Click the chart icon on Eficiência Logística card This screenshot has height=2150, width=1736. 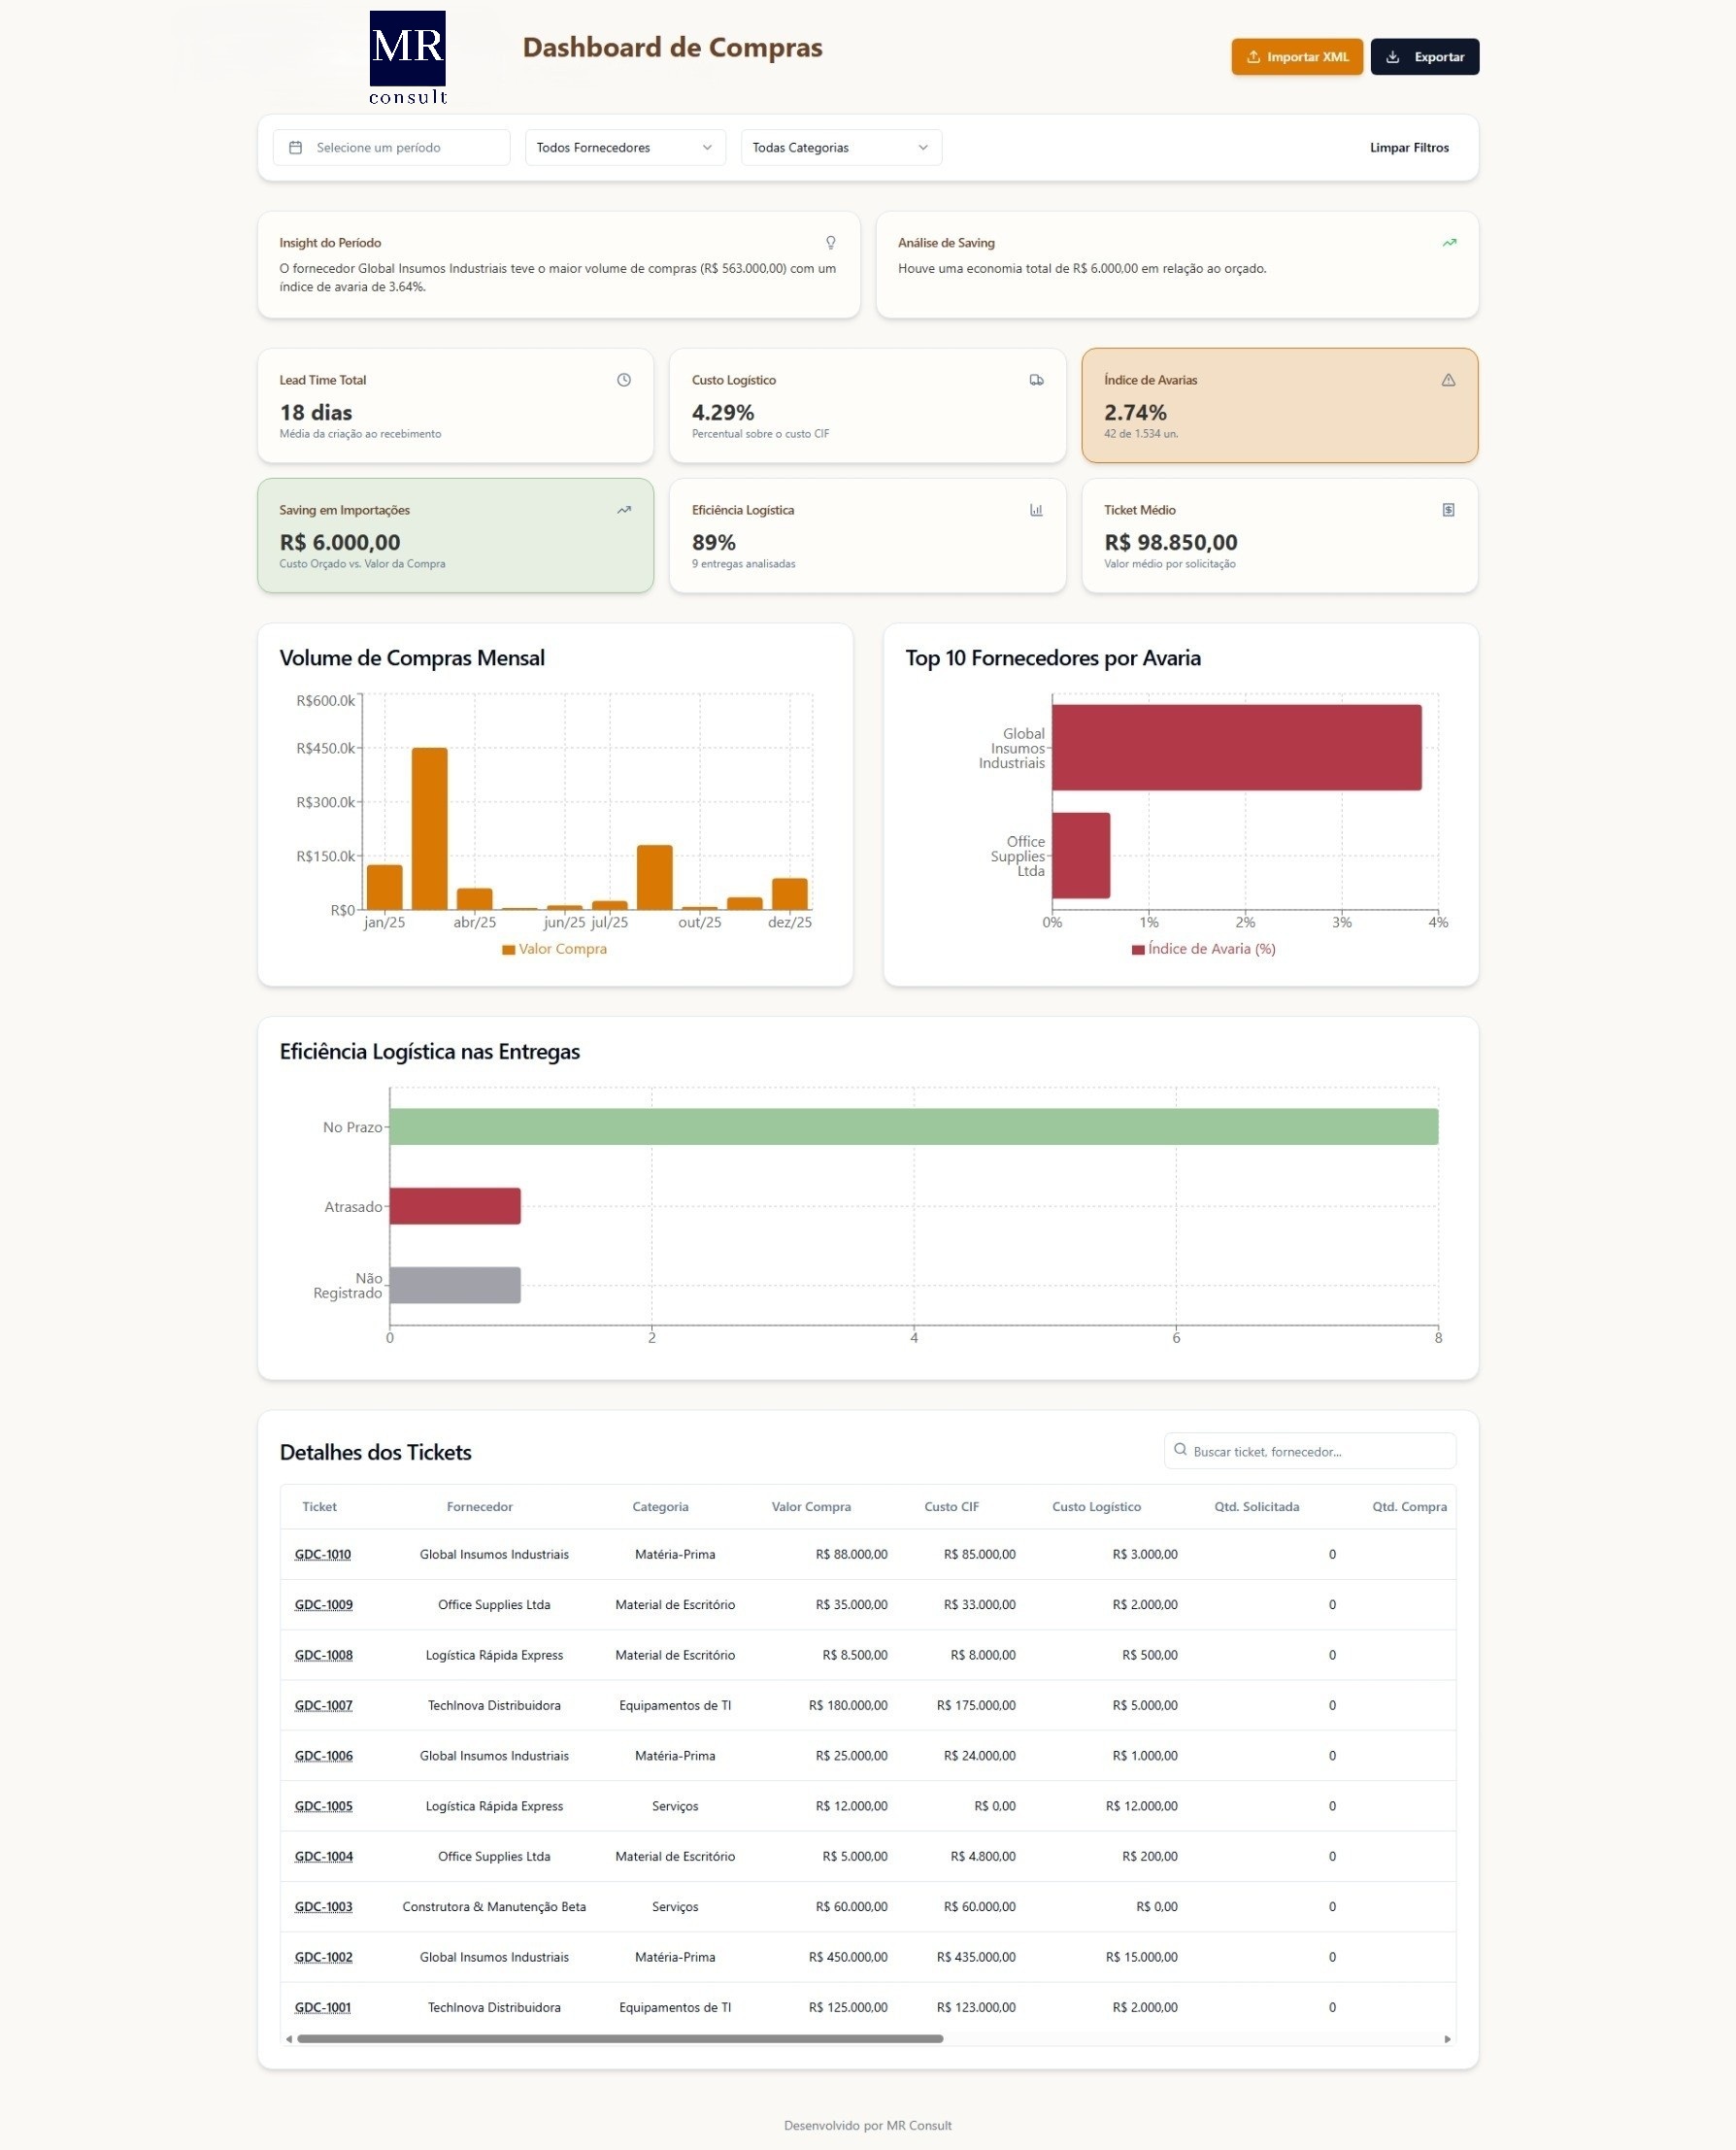coord(1036,510)
